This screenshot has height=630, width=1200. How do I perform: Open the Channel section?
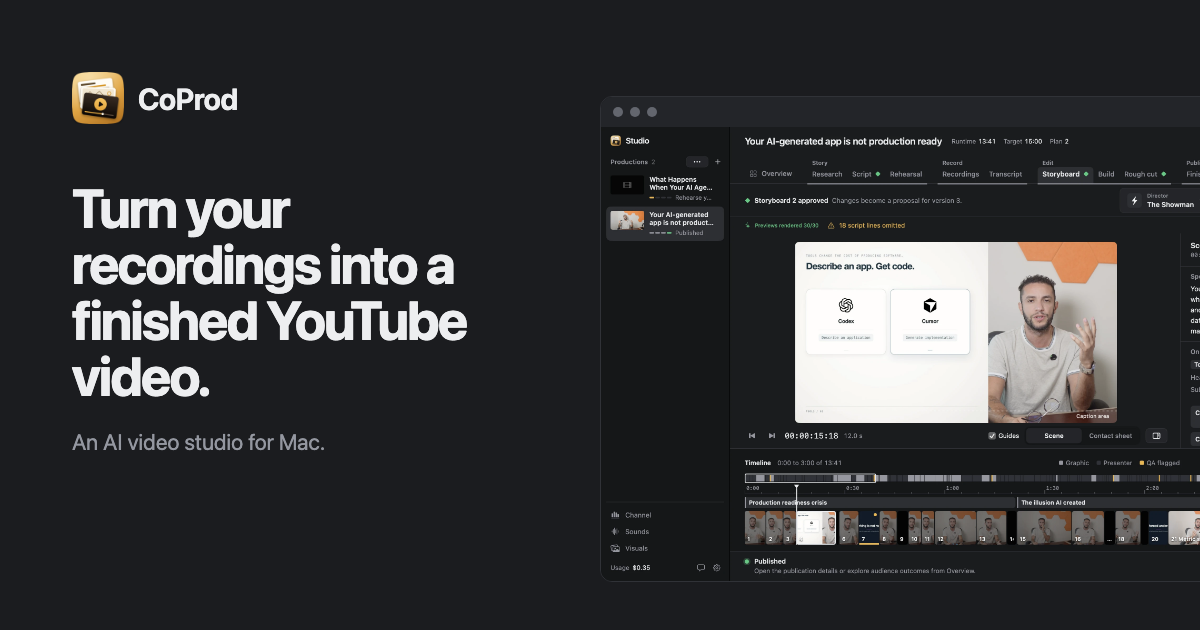pyautogui.click(x=631, y=515)
